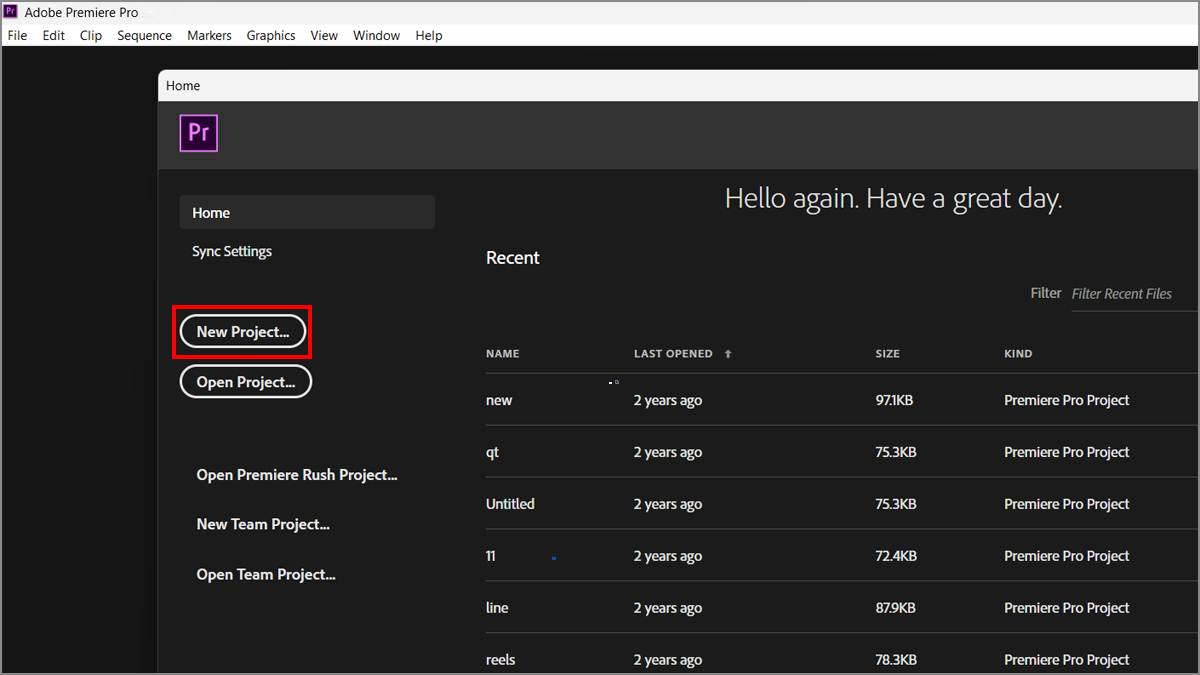Viewport: 1200px width, 675px height.
Task: Click the Premiere Pro logo in Home header
Action: point(198,134)
